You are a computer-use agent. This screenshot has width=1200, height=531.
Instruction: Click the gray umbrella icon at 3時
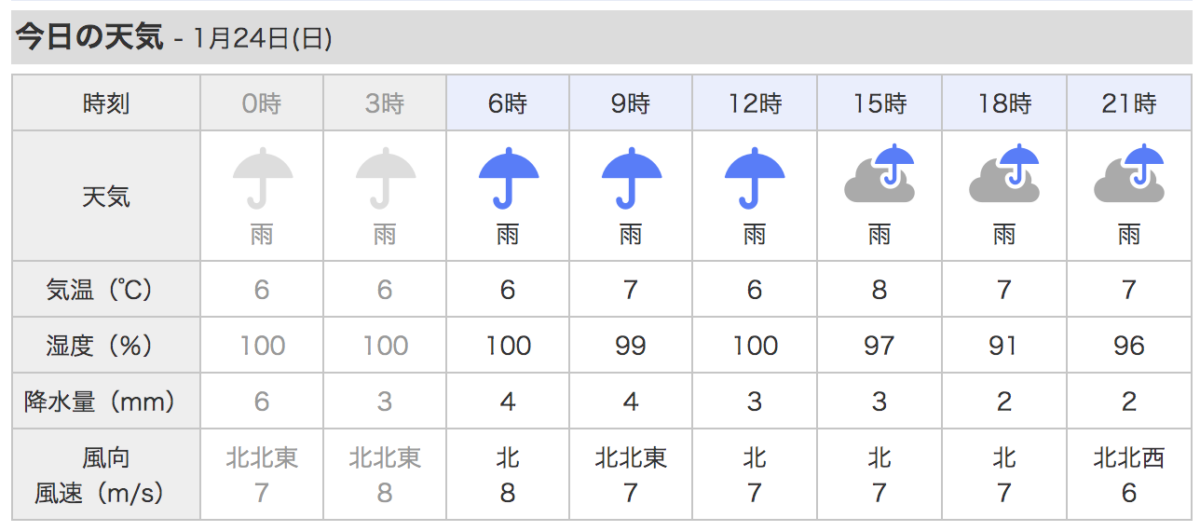point(385,178)
